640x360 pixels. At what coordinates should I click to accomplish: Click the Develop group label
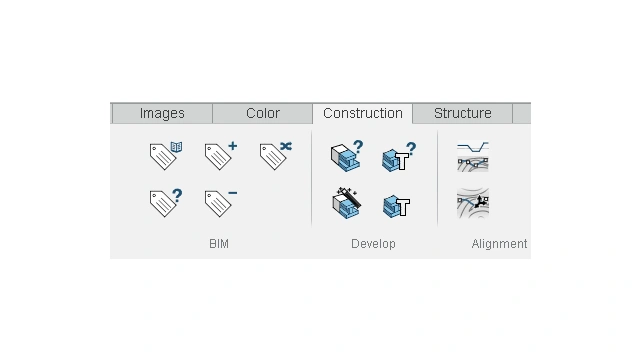click(x=373, y=244)
